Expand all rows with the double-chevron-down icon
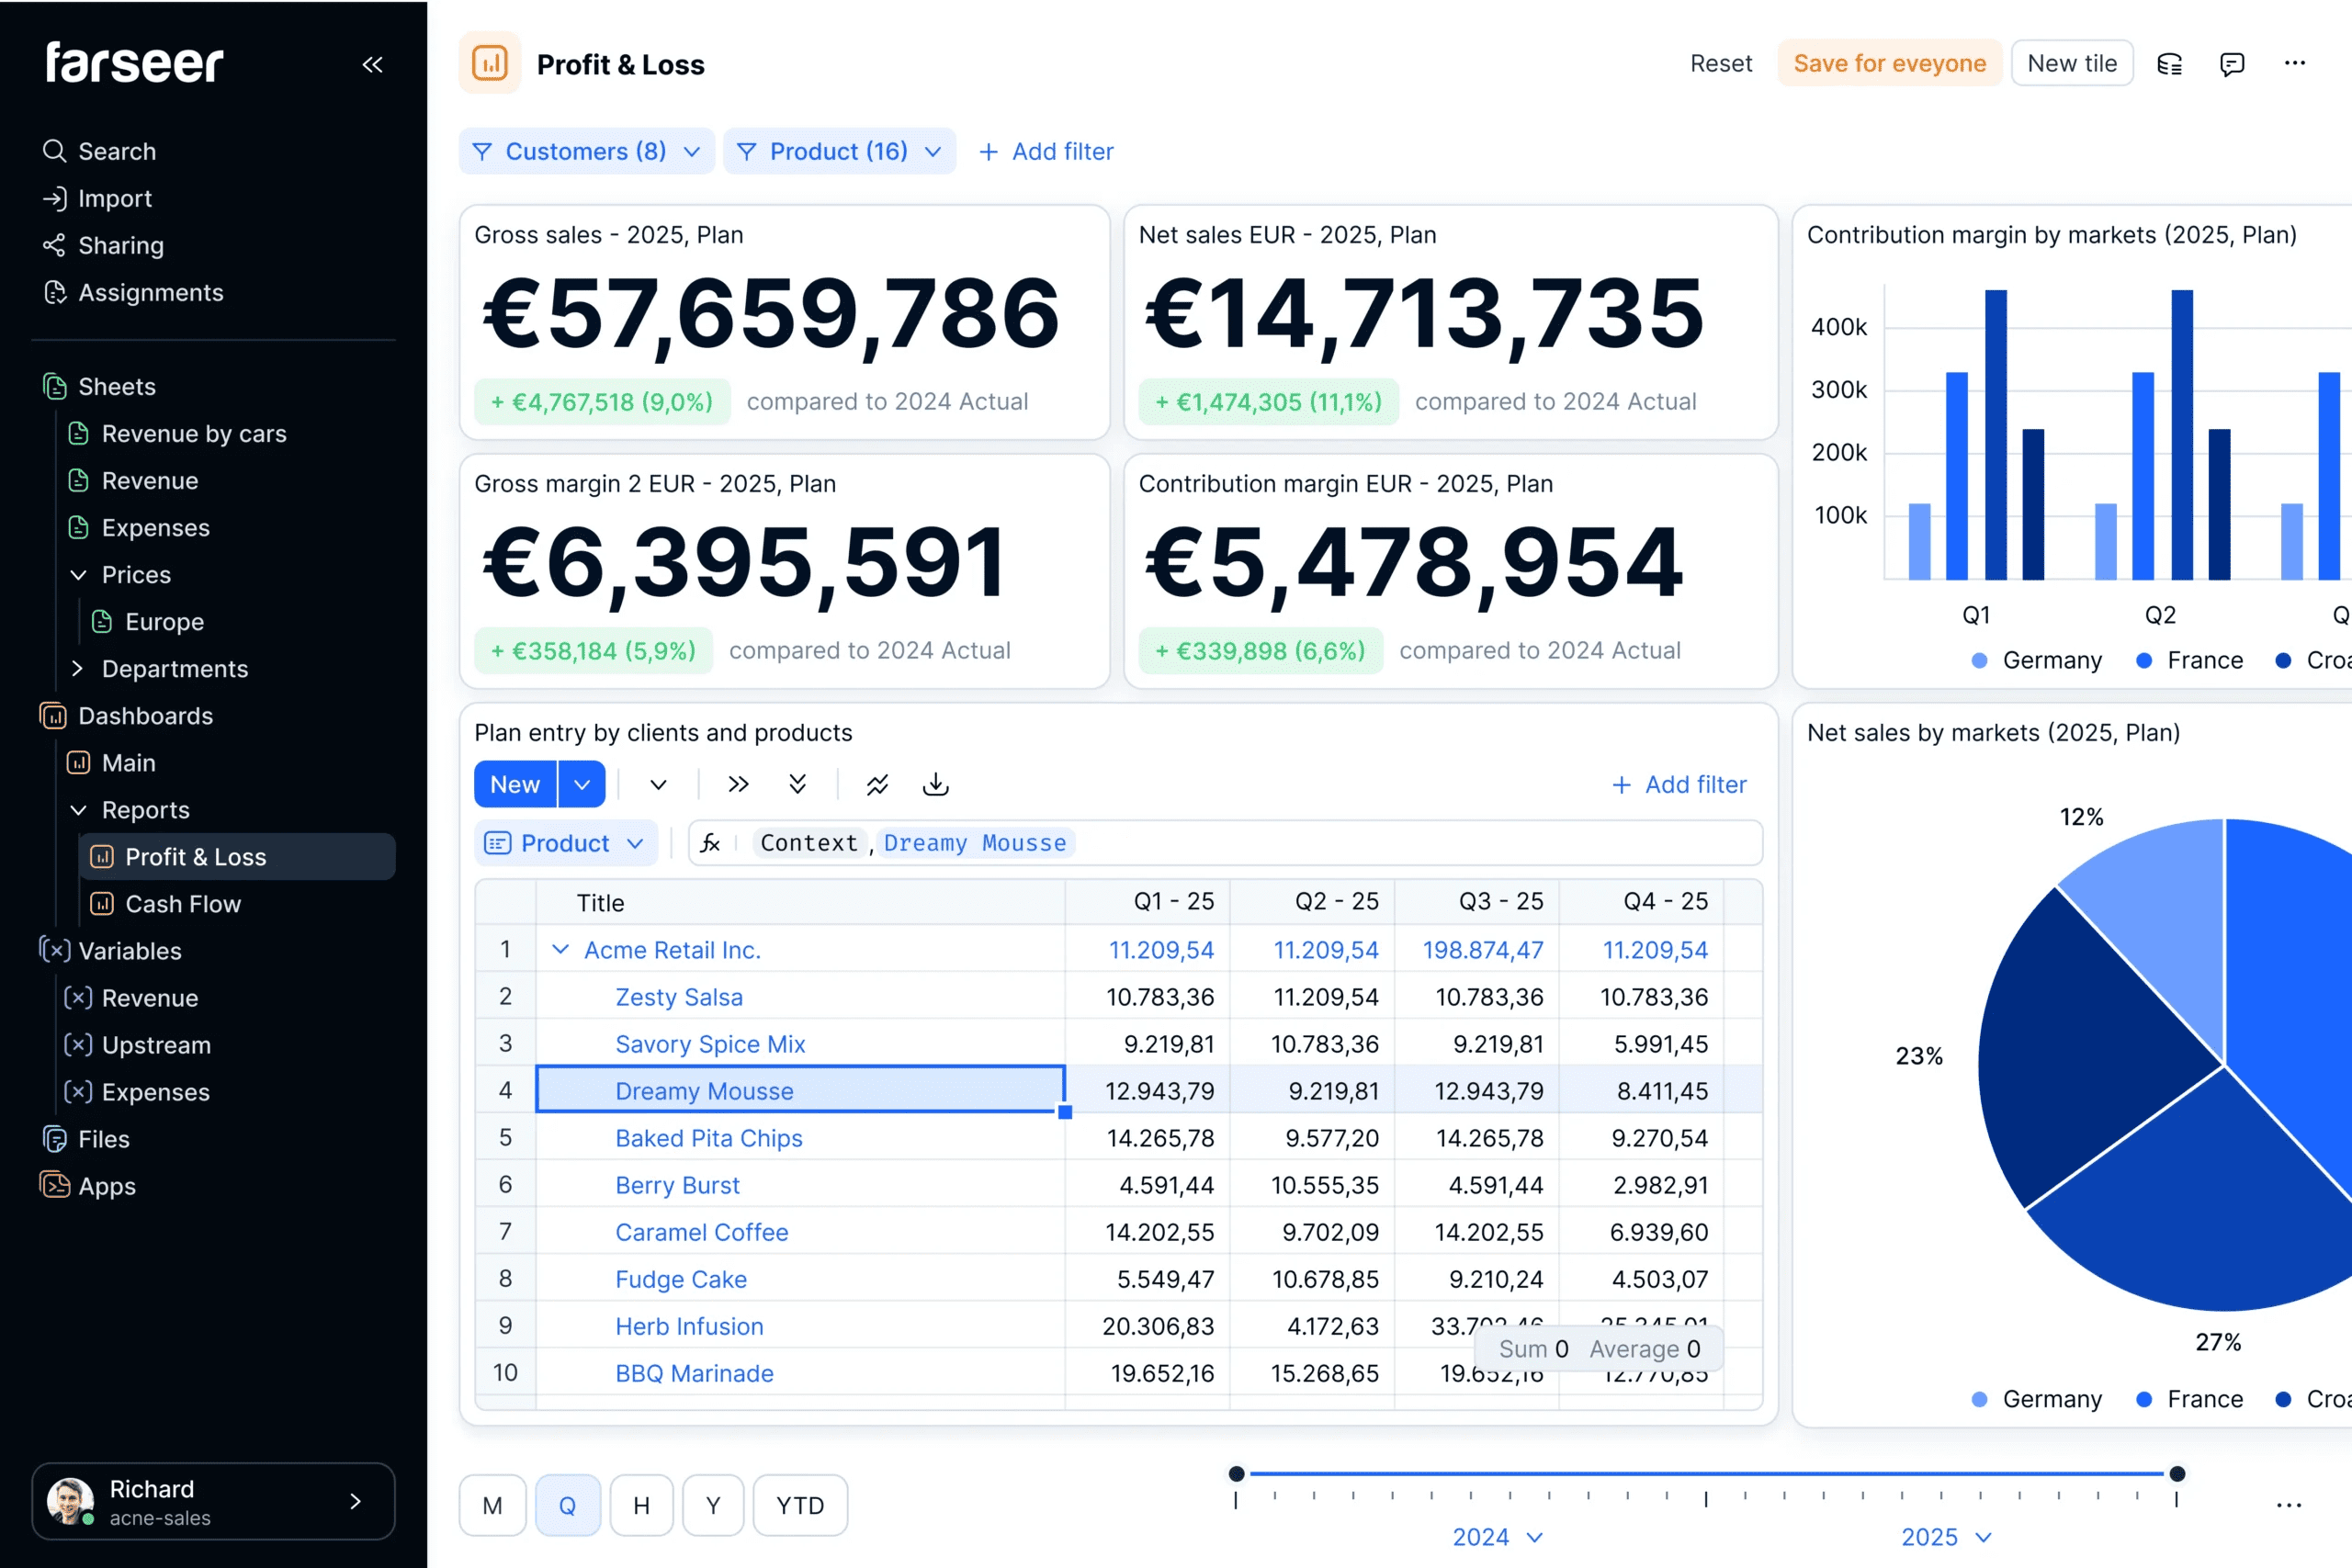Screen dimensions: 2352x1568 (797, 784)
